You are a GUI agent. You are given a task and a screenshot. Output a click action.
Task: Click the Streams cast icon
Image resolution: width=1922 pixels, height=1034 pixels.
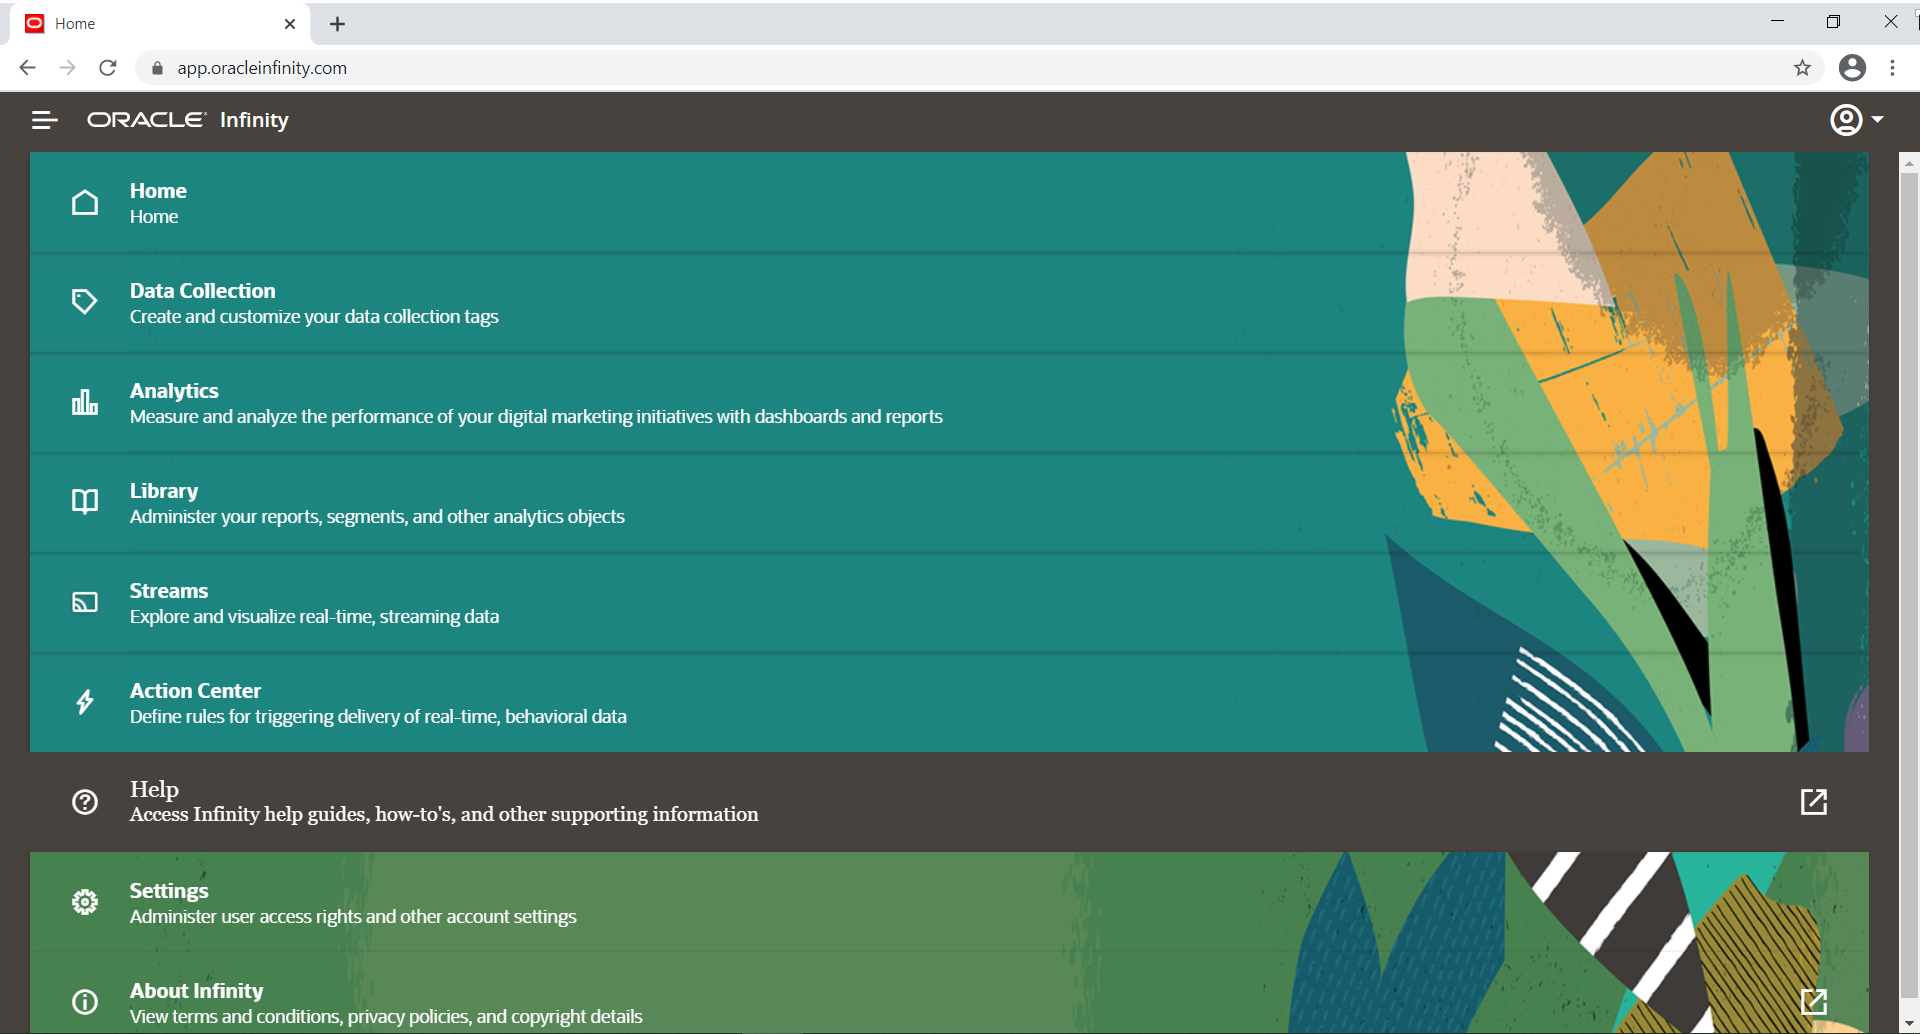coord(85,602)
